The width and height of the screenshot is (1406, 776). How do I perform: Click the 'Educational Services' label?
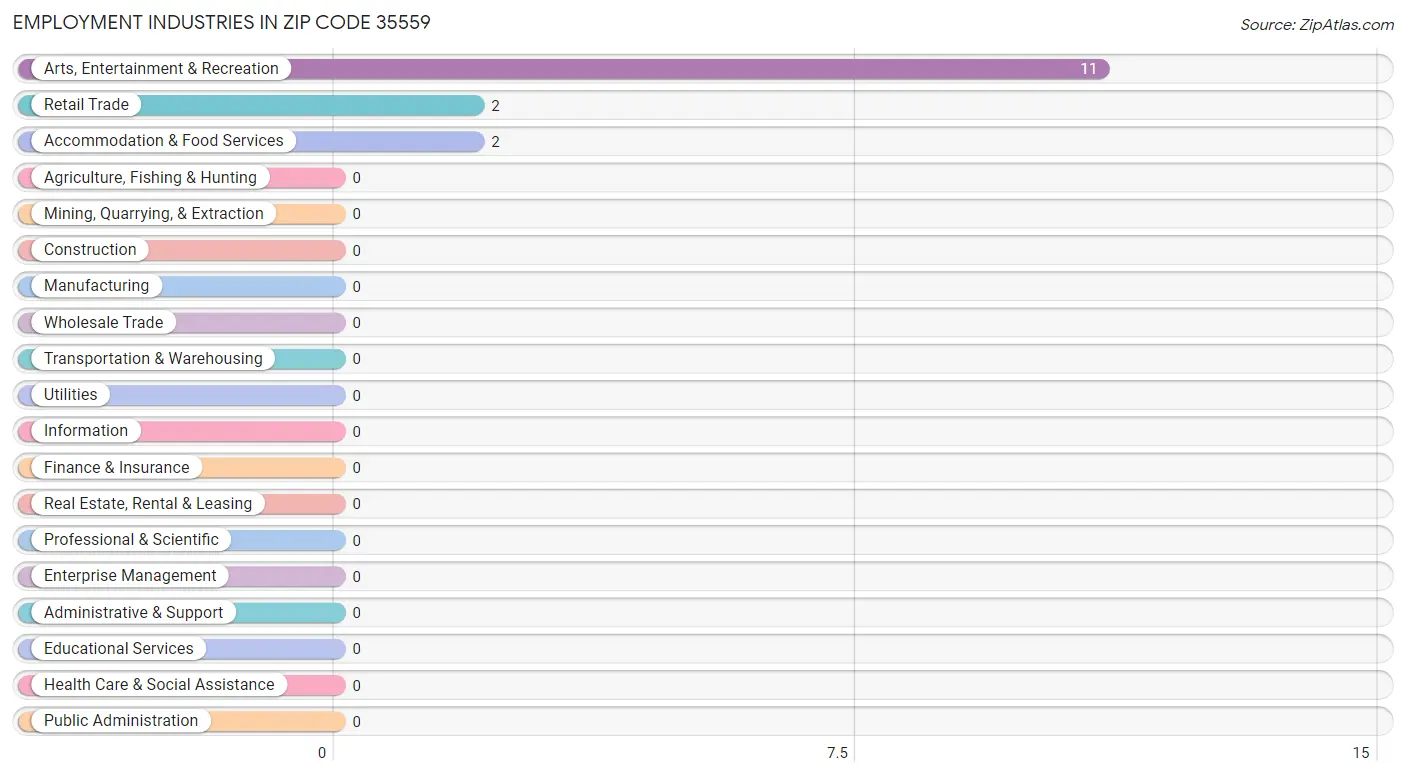[119, 649]
